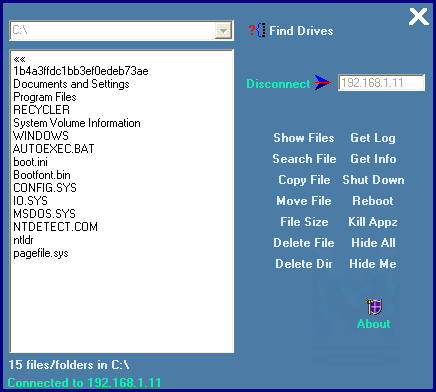Go up a level with the «« entry

(19, 59)
